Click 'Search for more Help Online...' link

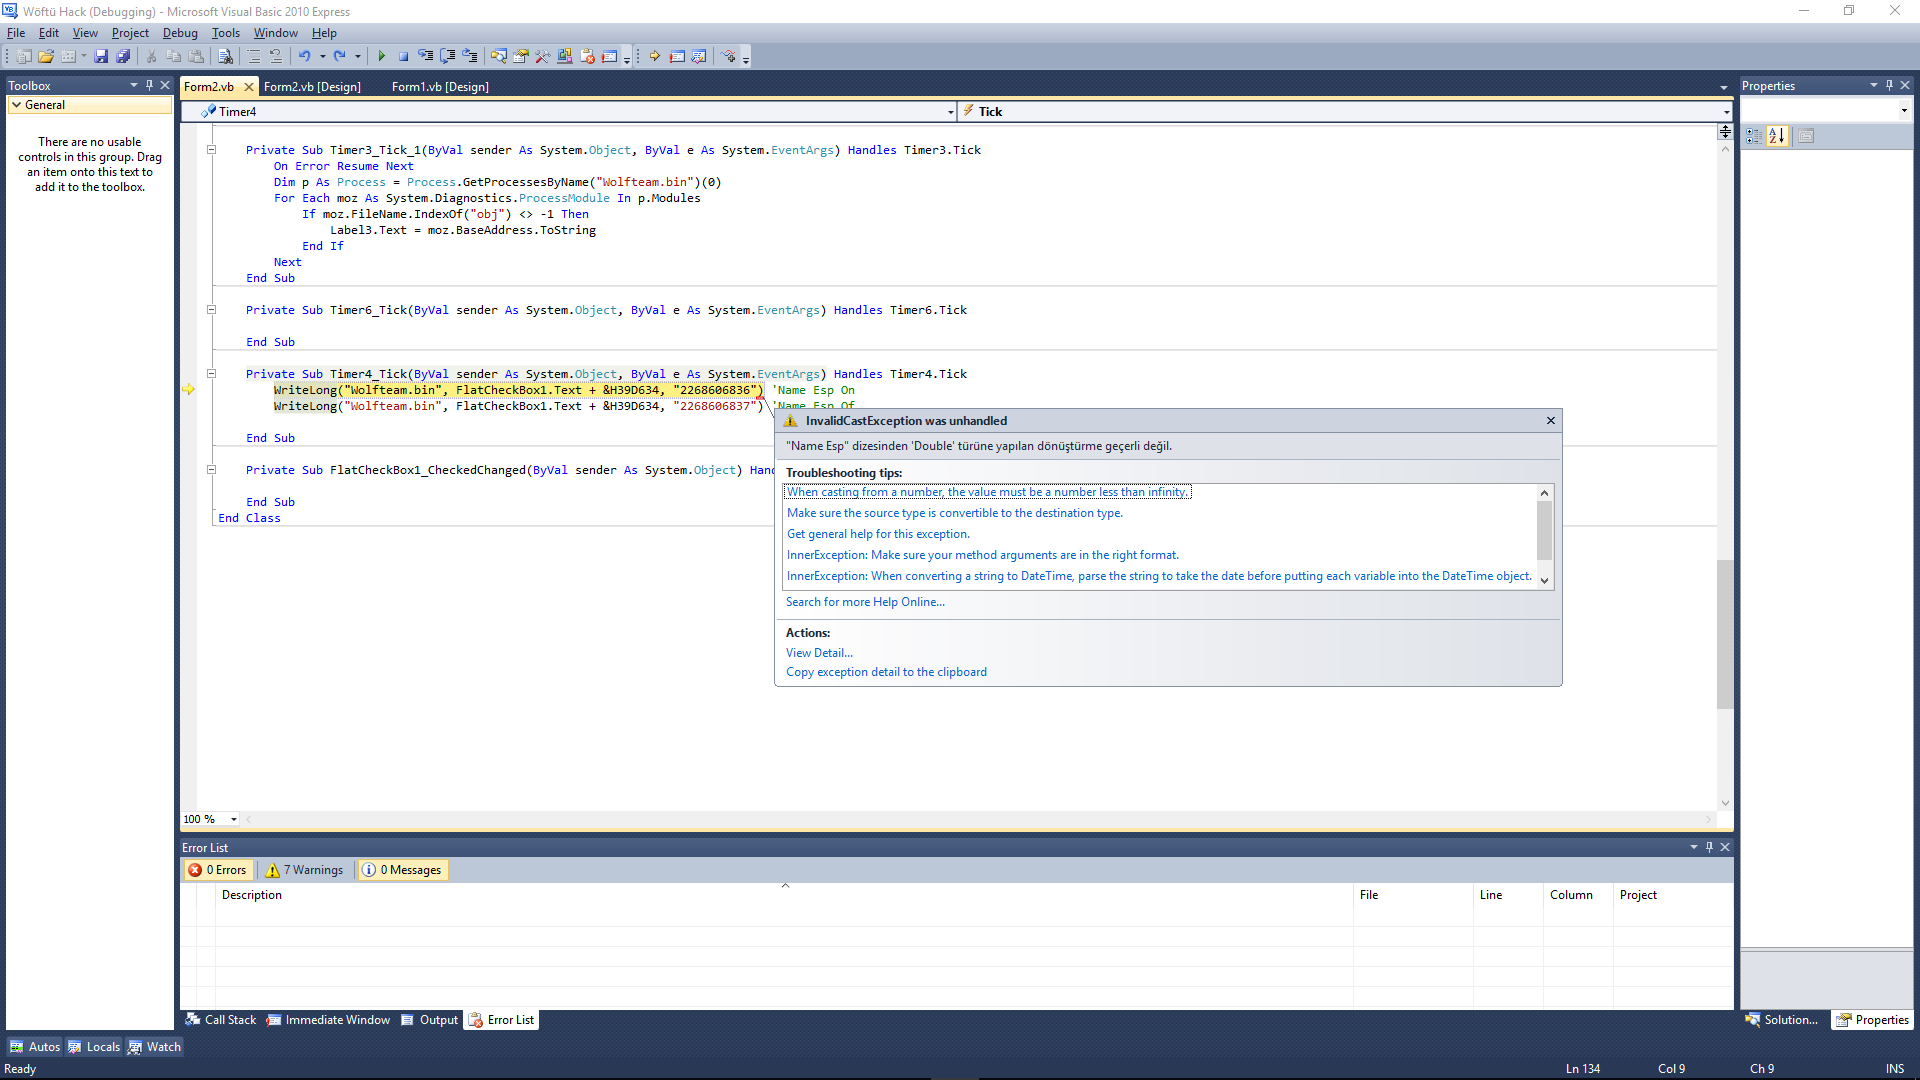coord(865,602)
